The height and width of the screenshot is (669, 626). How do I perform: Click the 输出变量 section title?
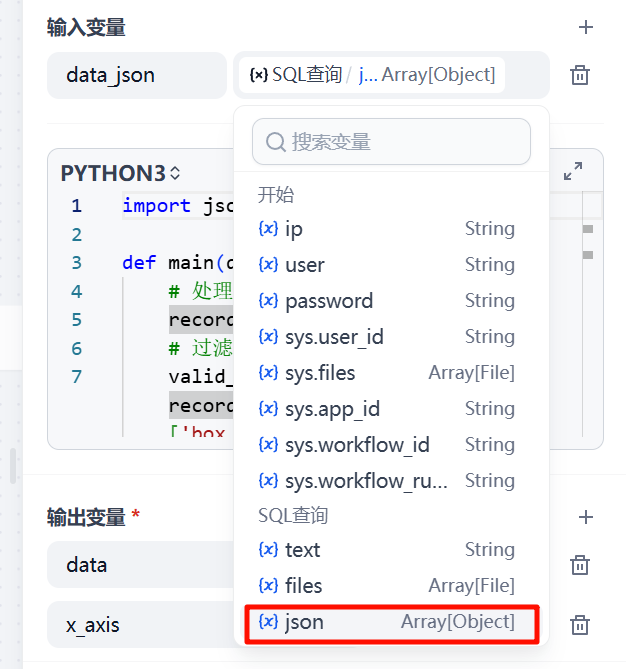tap(86, 518)
